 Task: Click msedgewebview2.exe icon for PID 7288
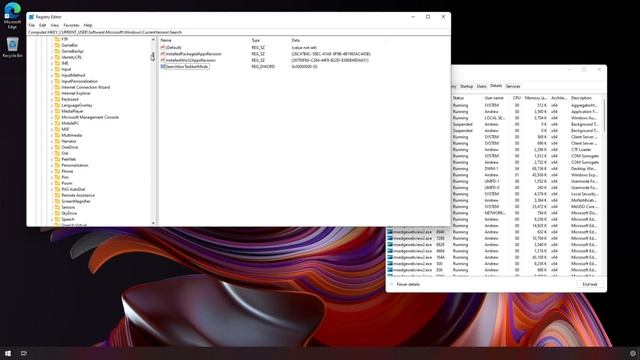click(390, 238)
